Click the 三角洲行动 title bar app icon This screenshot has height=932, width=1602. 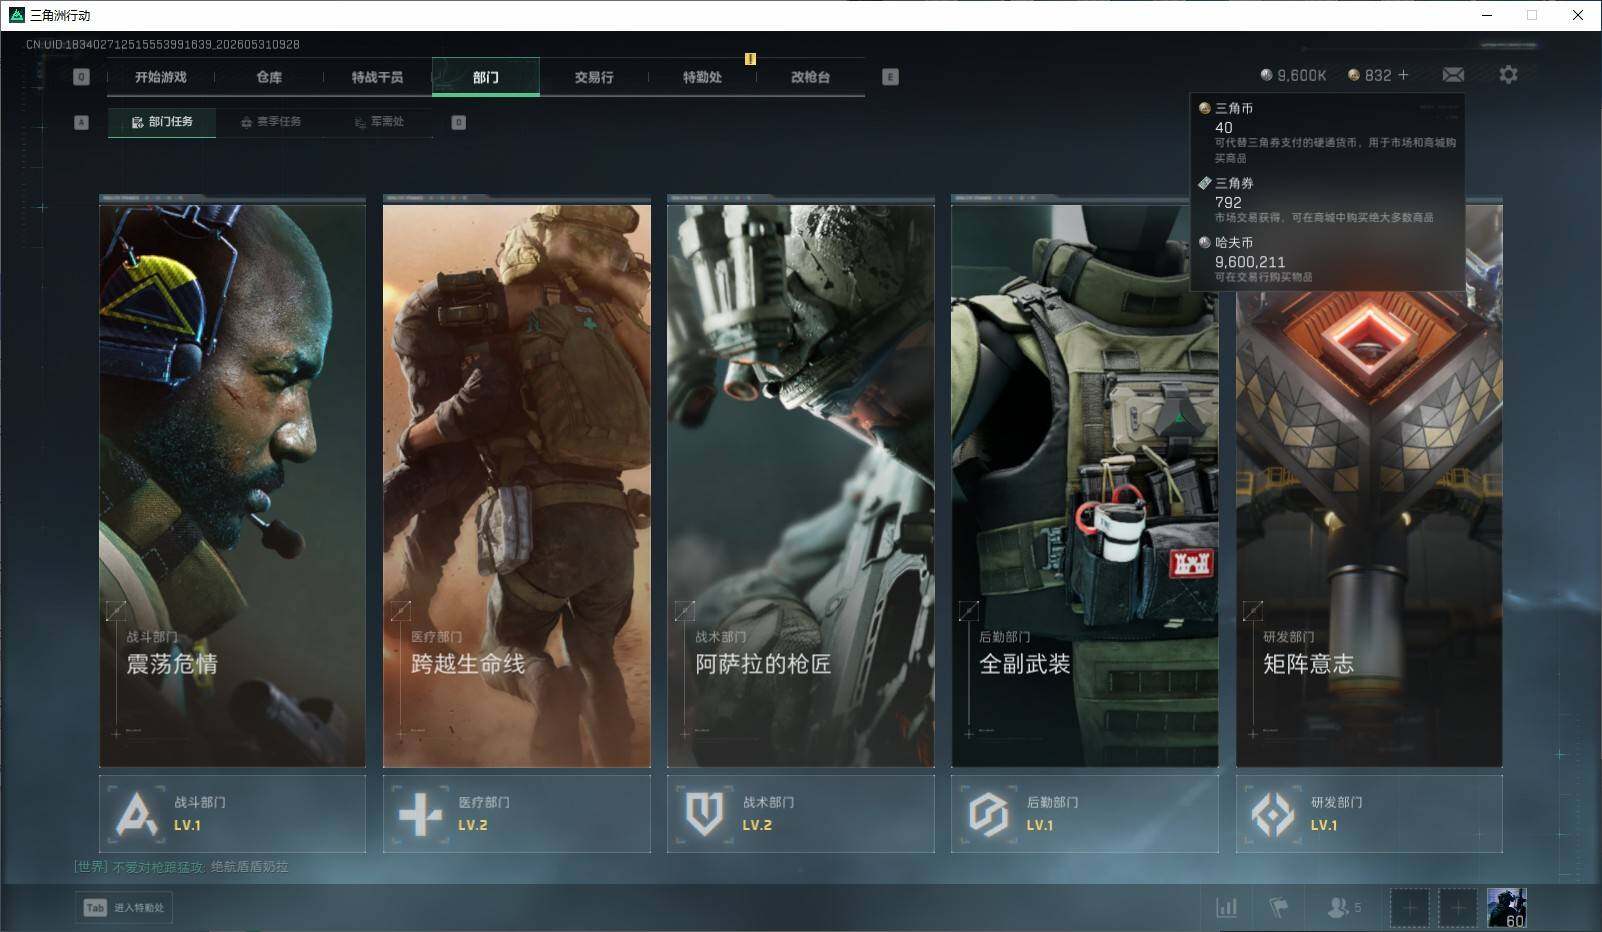16,15
